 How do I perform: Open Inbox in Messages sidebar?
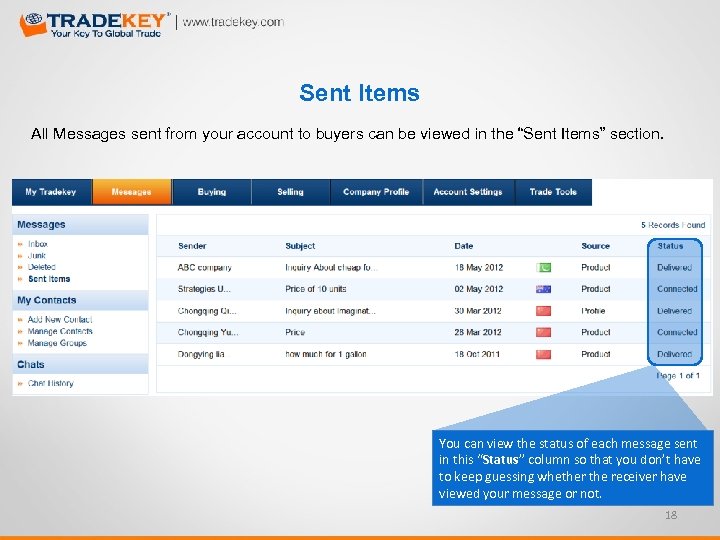pos(38,244)
